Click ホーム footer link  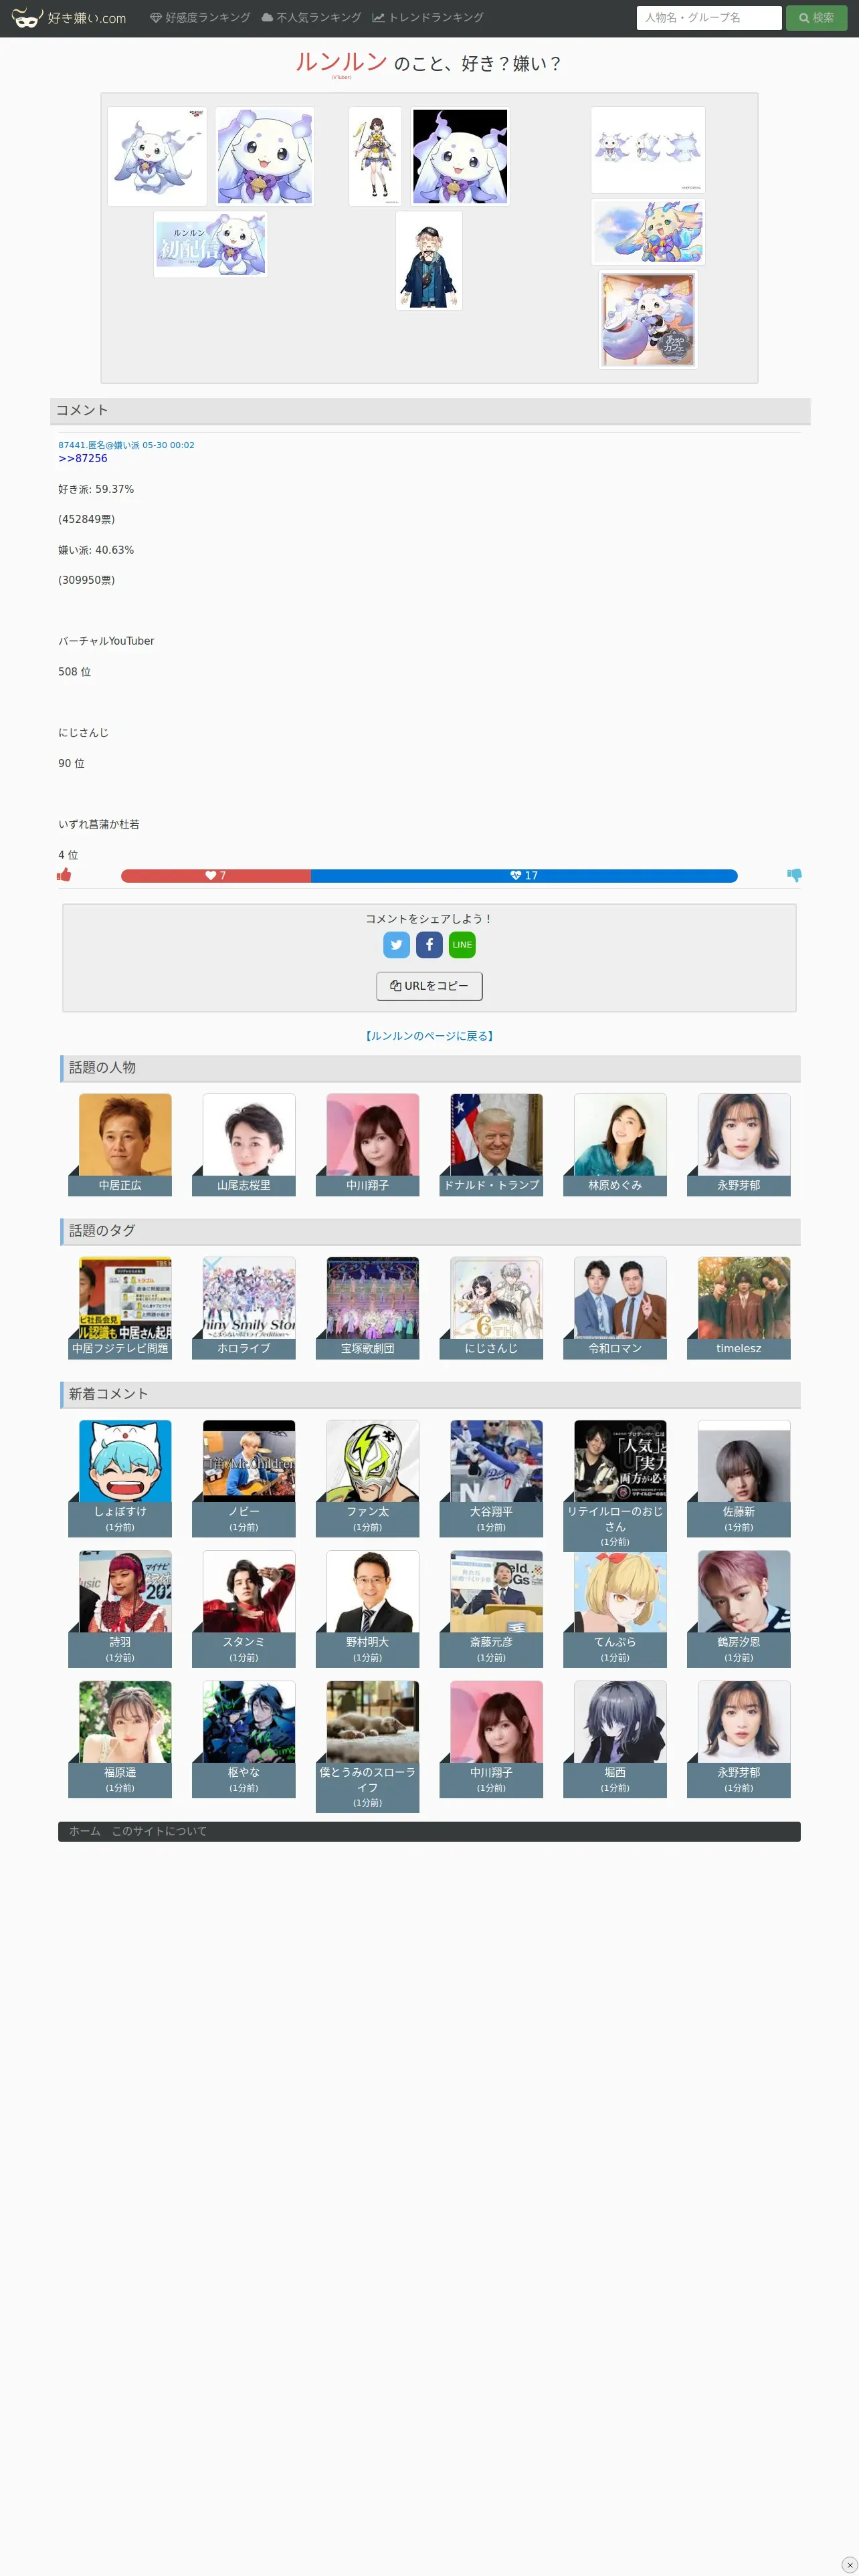coord(85,1831)
